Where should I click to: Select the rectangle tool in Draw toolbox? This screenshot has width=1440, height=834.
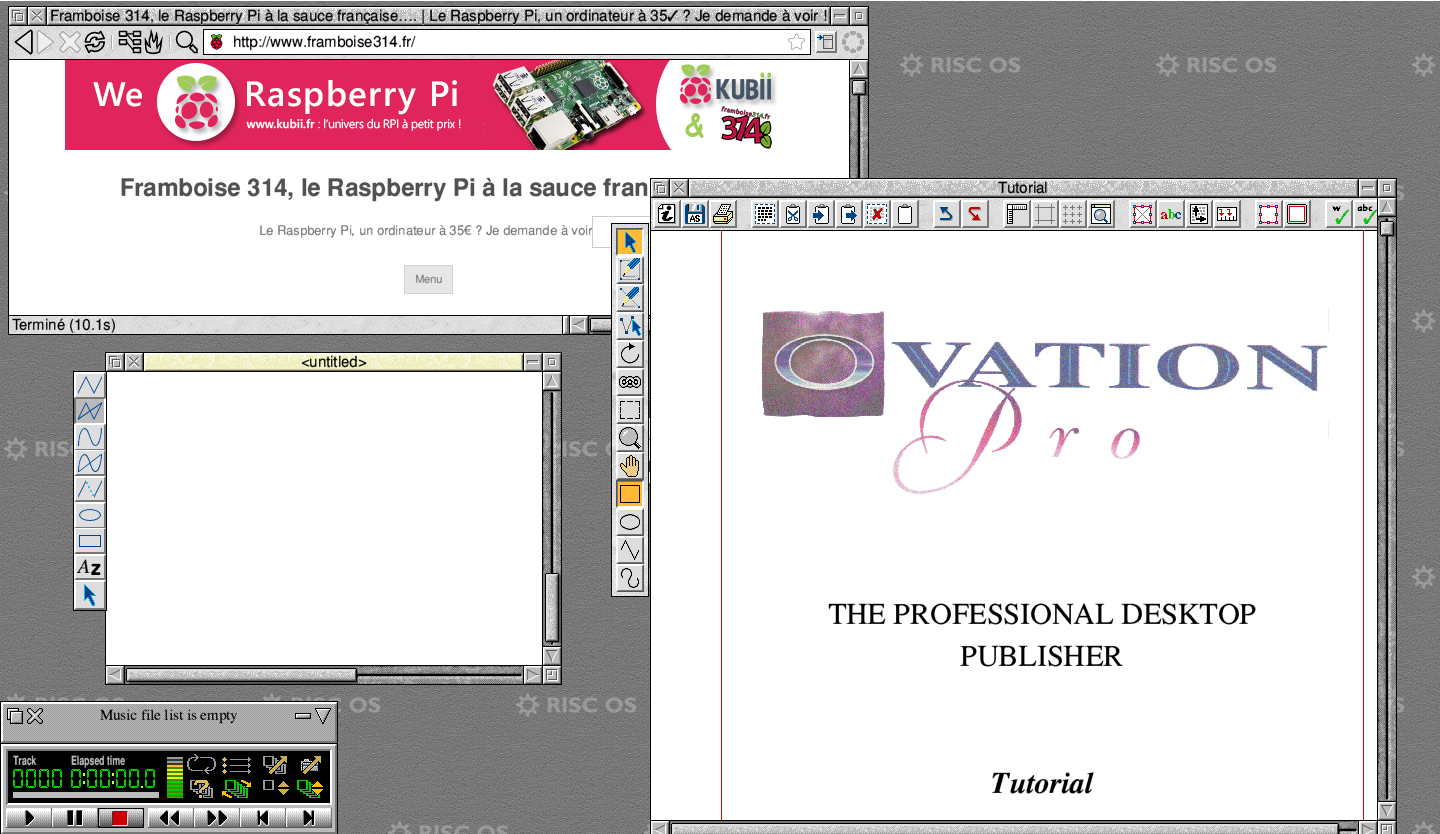[90, 541]
